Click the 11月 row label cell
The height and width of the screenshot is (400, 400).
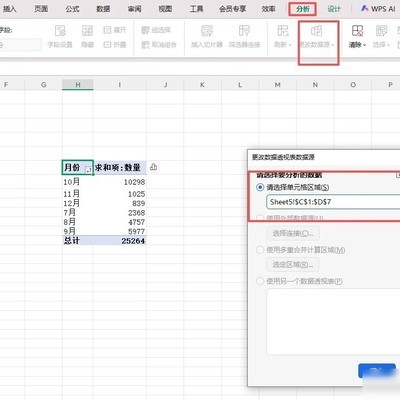[x=78, y=194]
